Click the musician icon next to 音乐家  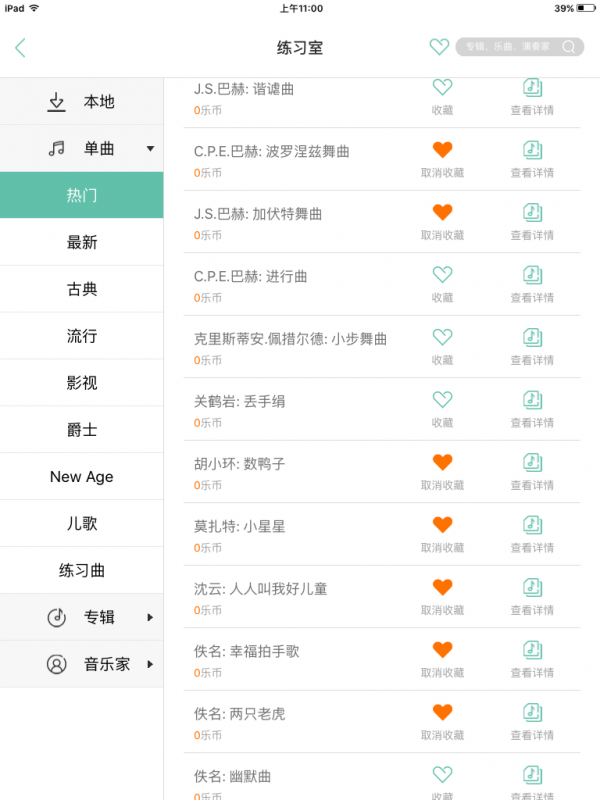coord(55,665)
